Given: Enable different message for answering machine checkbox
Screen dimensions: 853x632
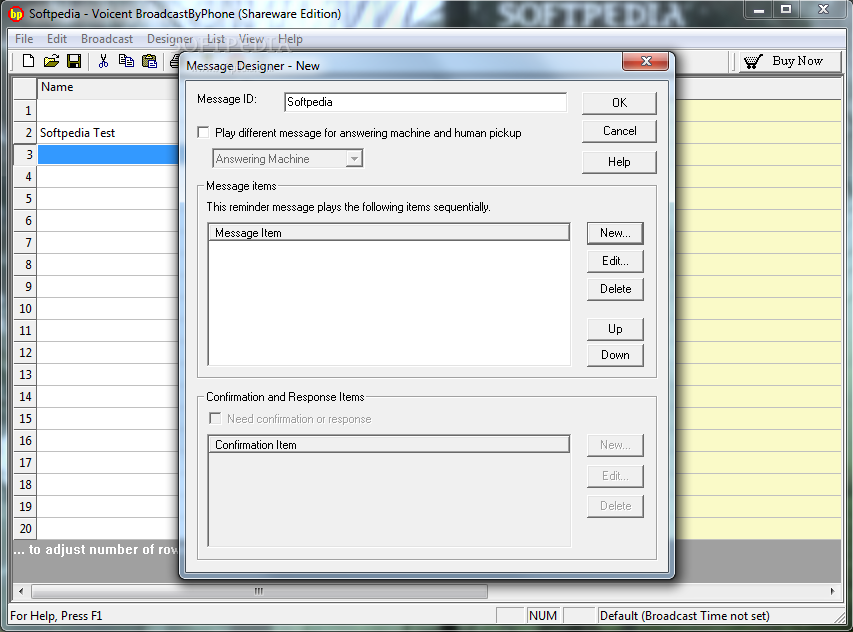Looking at the screenshot, I should coord(203,132).
